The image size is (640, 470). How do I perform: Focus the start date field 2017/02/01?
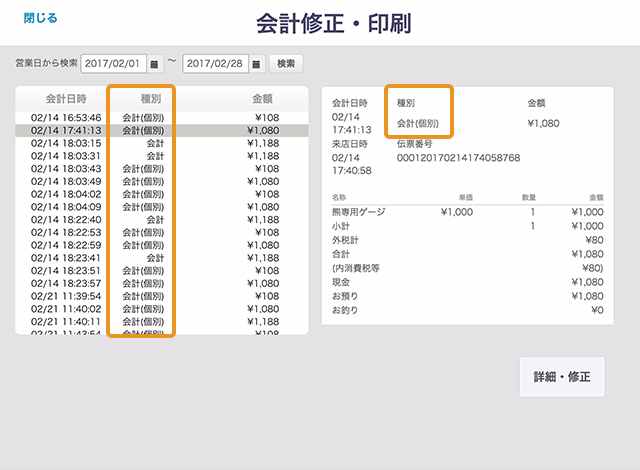[113, 64]
